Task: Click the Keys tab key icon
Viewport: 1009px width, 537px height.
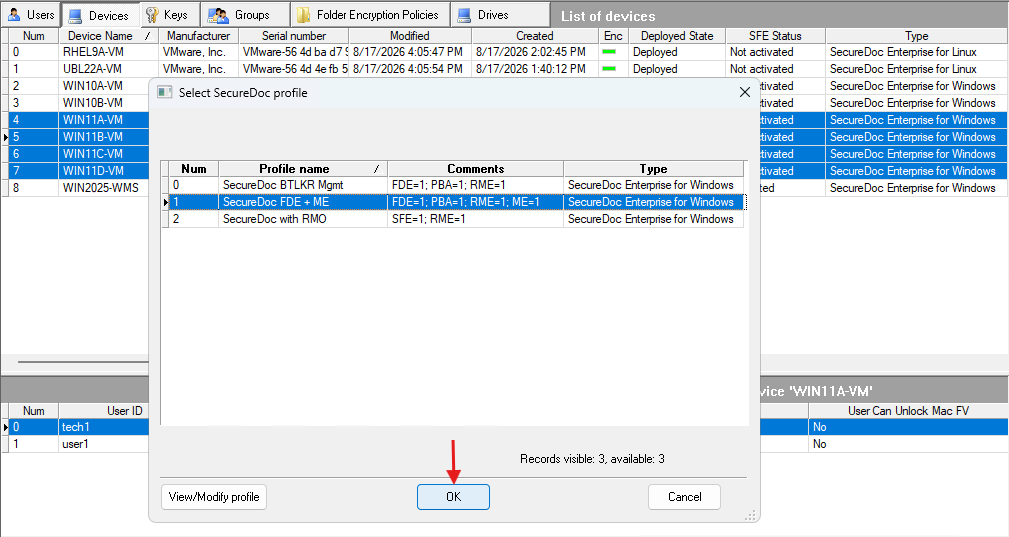Action: (152, 15)
